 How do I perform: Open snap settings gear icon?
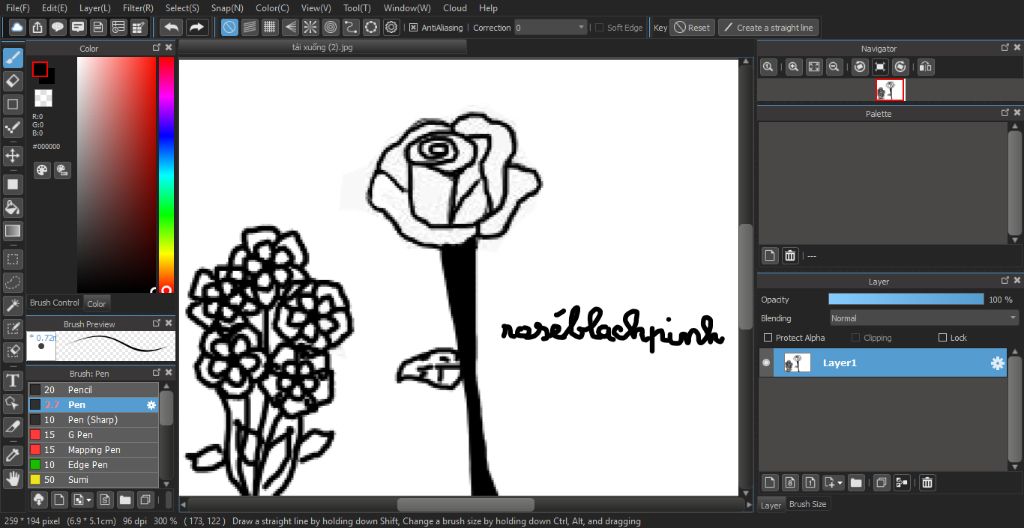coord(391,27)
